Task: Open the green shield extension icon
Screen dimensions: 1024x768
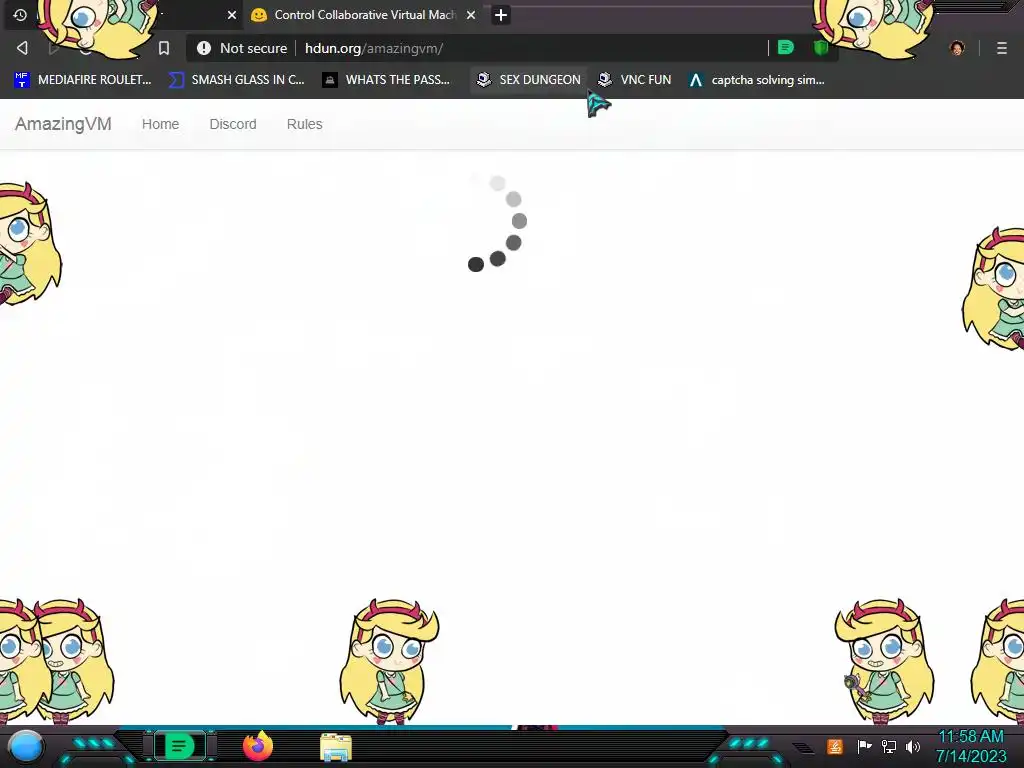Action: pyautogui.click(x=821, y=48)
